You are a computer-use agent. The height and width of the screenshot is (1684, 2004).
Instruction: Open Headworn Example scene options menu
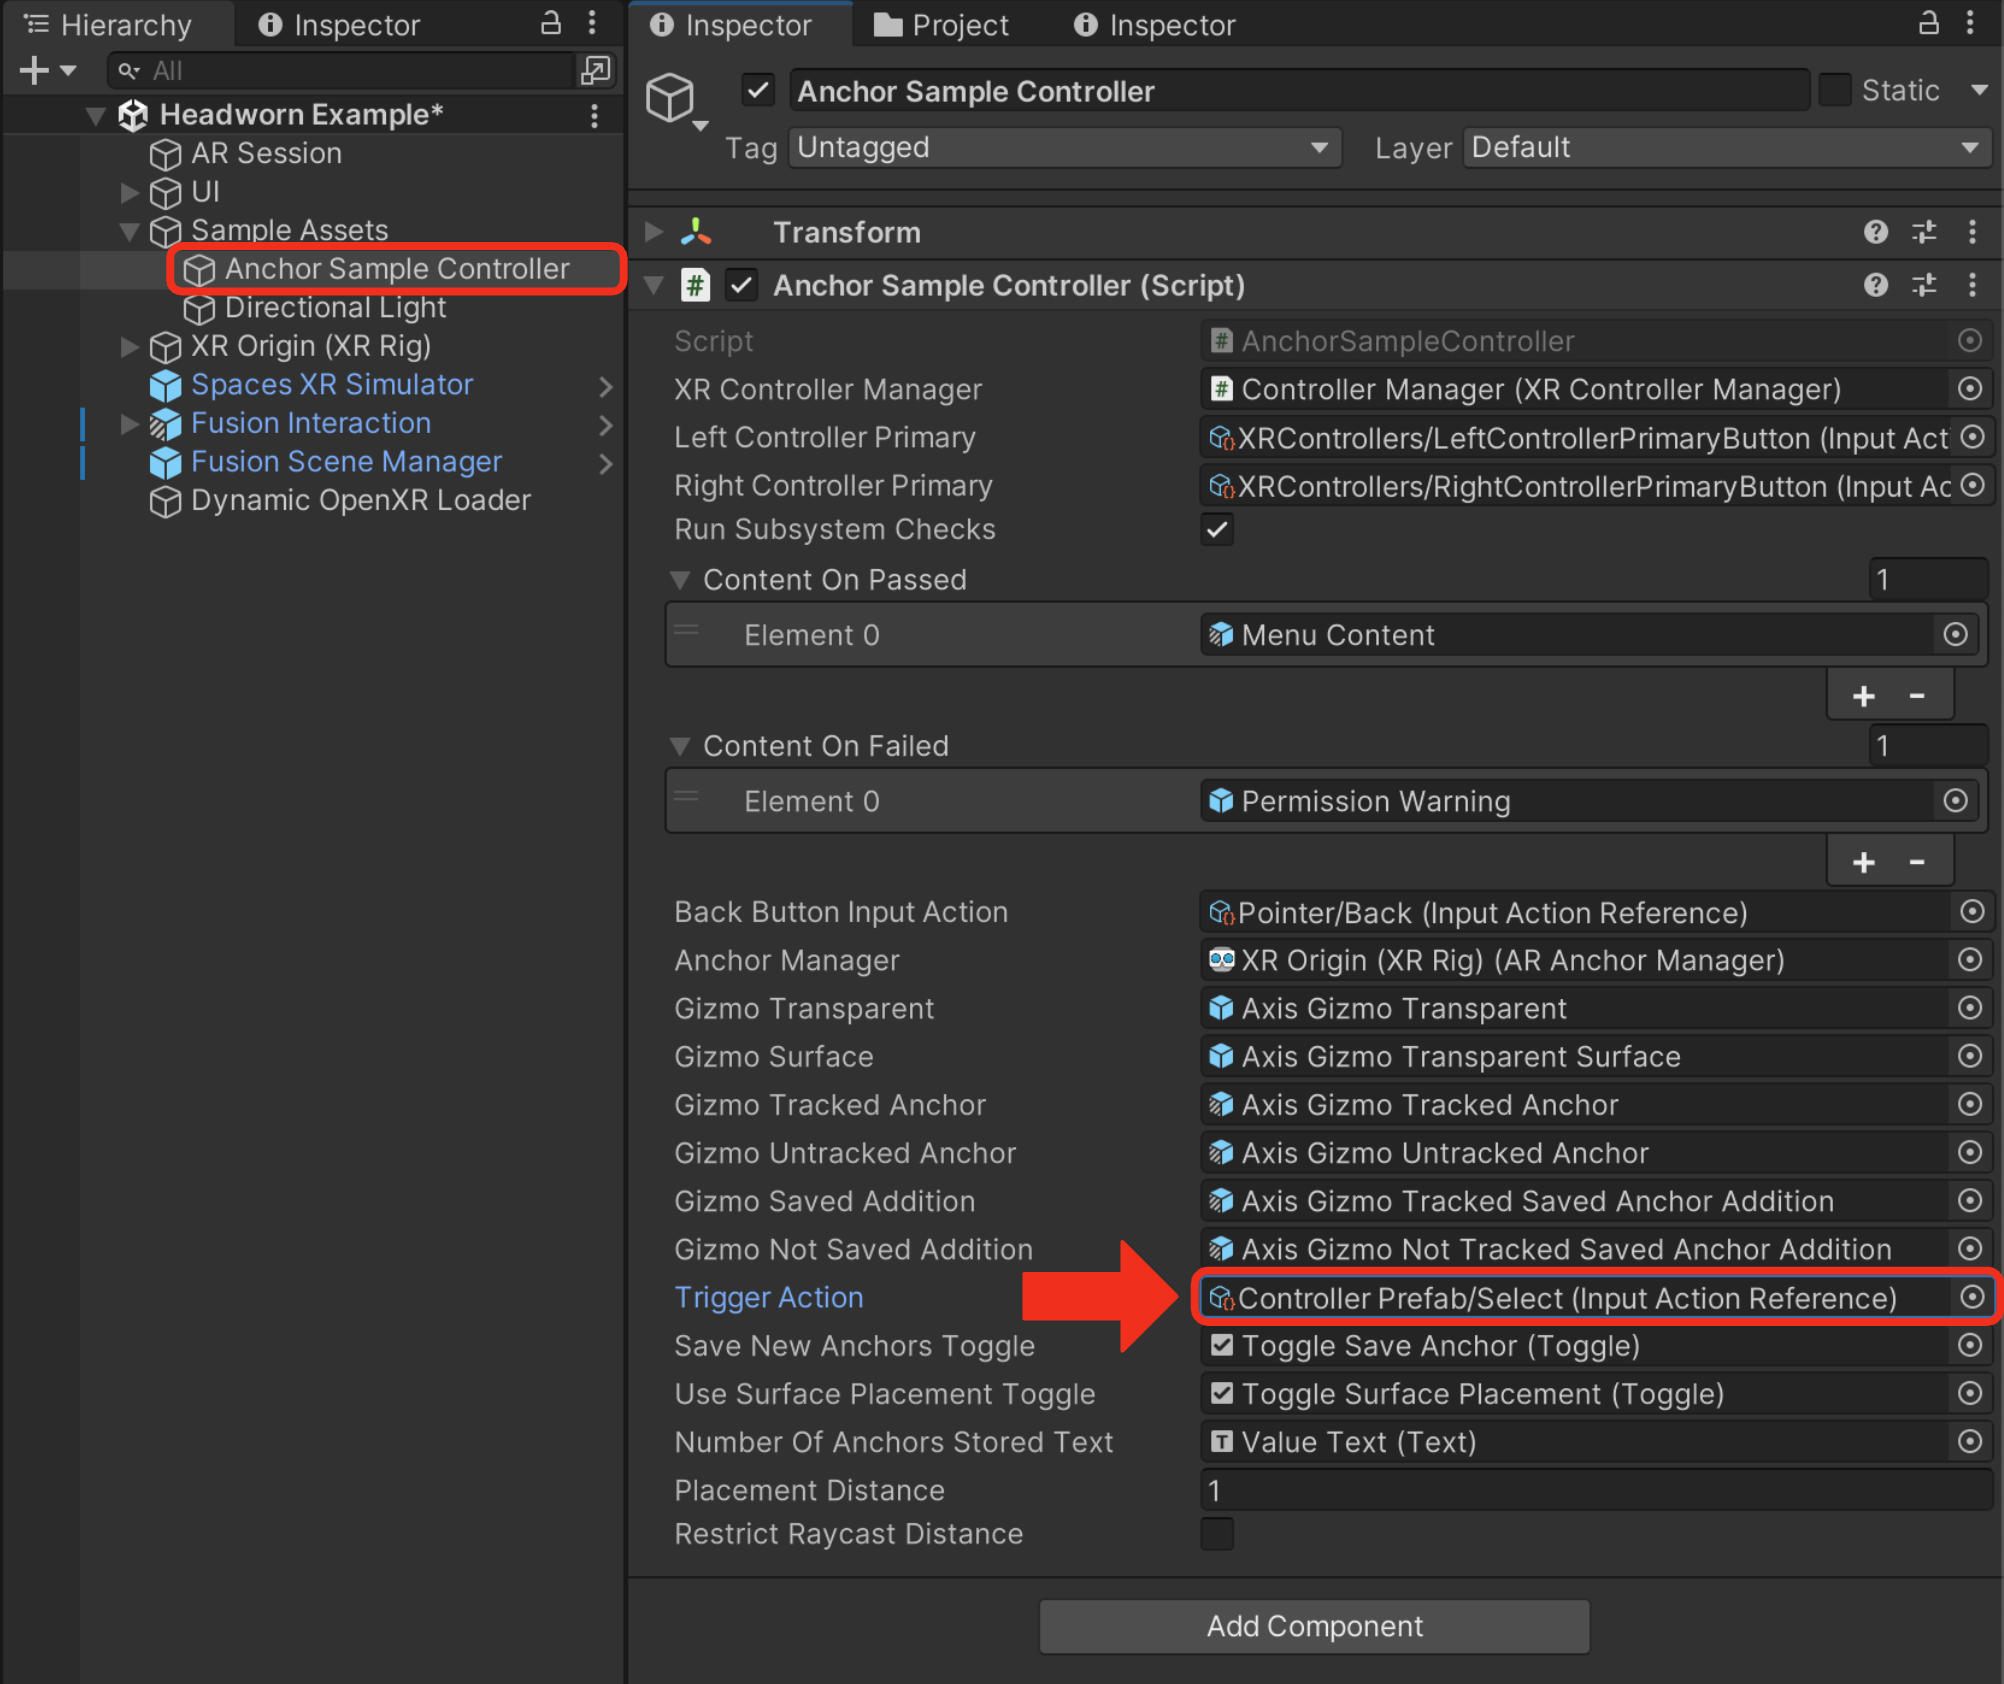point(595,116)
